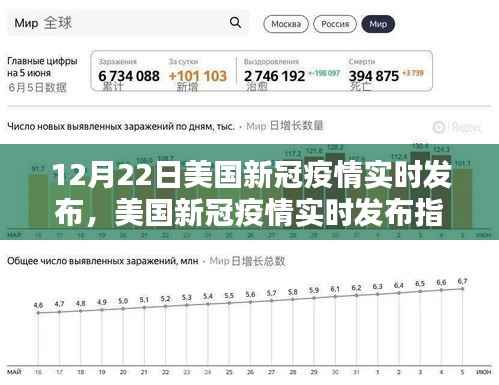Click the 6 734 088 total infections figure
The width and height of the screenshot is (499, 385).
(129, 76)
